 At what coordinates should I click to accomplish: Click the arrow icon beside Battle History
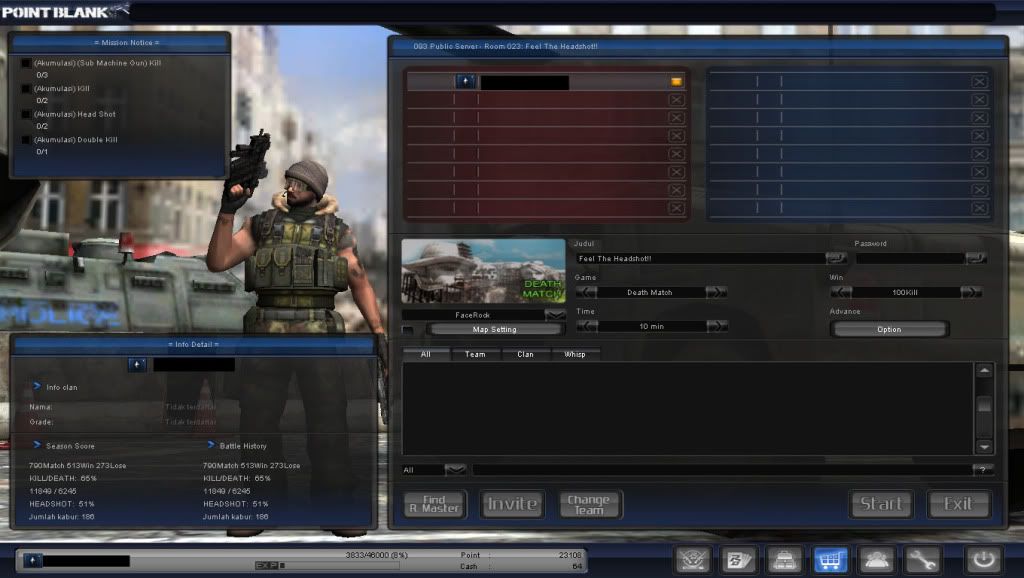211,445
